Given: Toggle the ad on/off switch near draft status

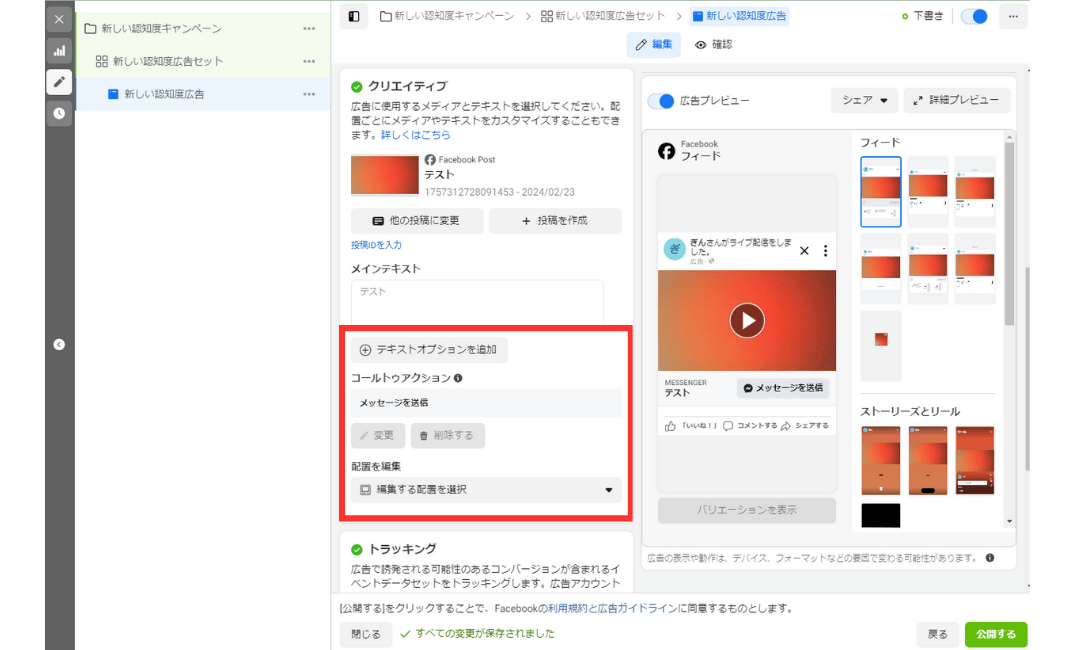Looking at the screenshot, I should pyautogui.click(x=973, y=17).
